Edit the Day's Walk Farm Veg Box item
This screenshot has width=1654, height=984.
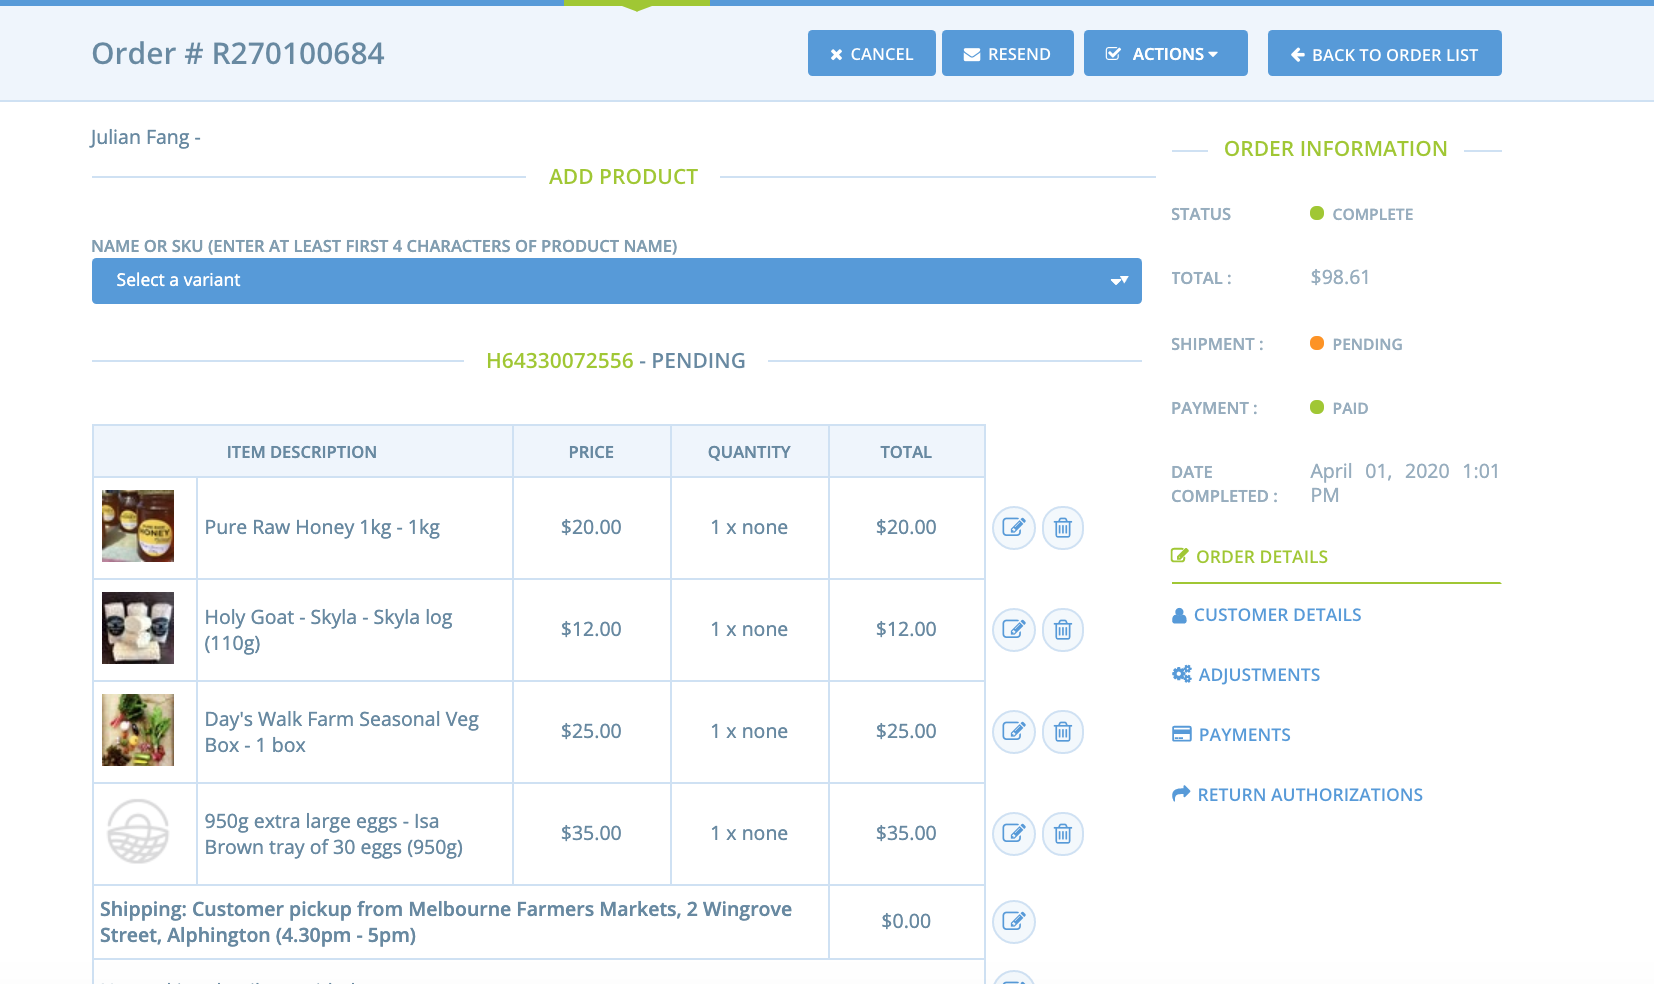point(1013,731)
